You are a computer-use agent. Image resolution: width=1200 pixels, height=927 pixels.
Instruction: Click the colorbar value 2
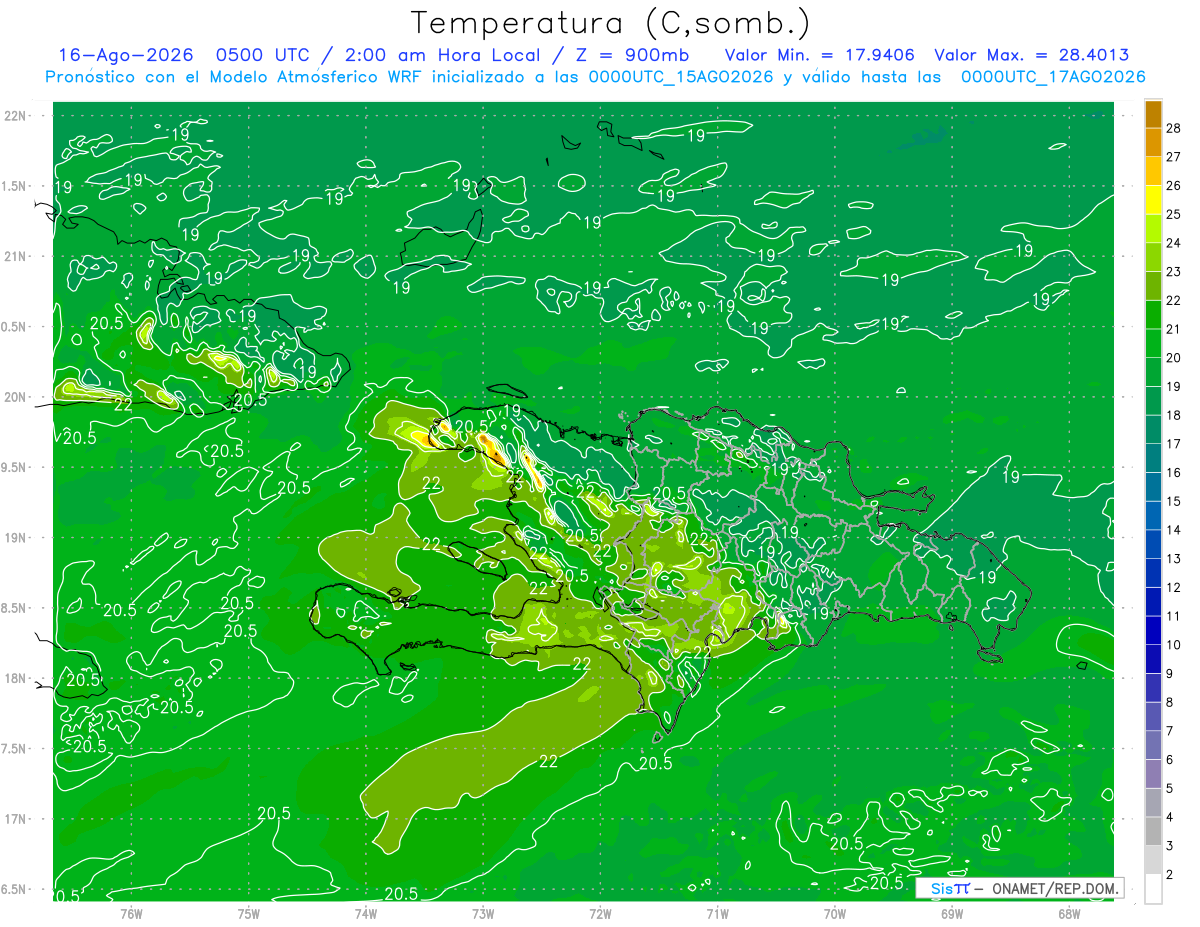(1170, 875)
